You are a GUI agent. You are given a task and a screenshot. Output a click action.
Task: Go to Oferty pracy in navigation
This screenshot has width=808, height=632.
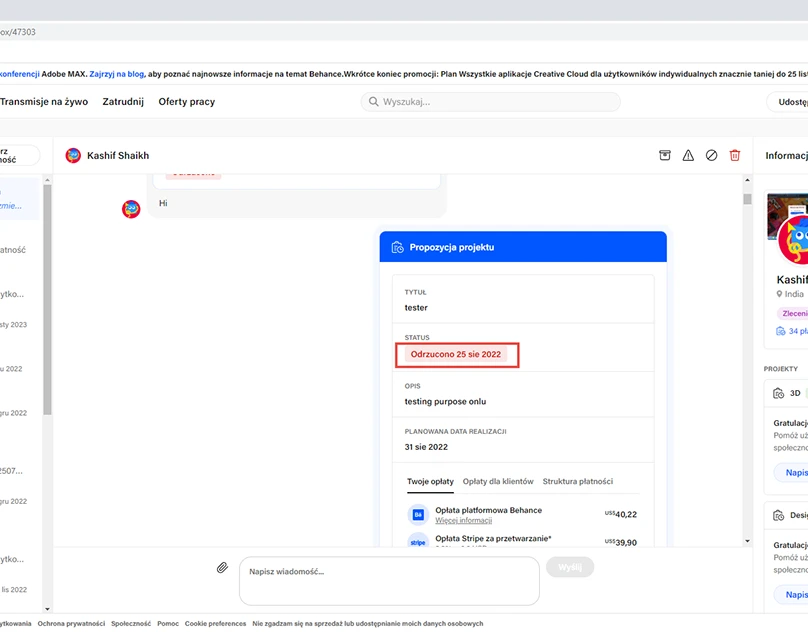187,102
